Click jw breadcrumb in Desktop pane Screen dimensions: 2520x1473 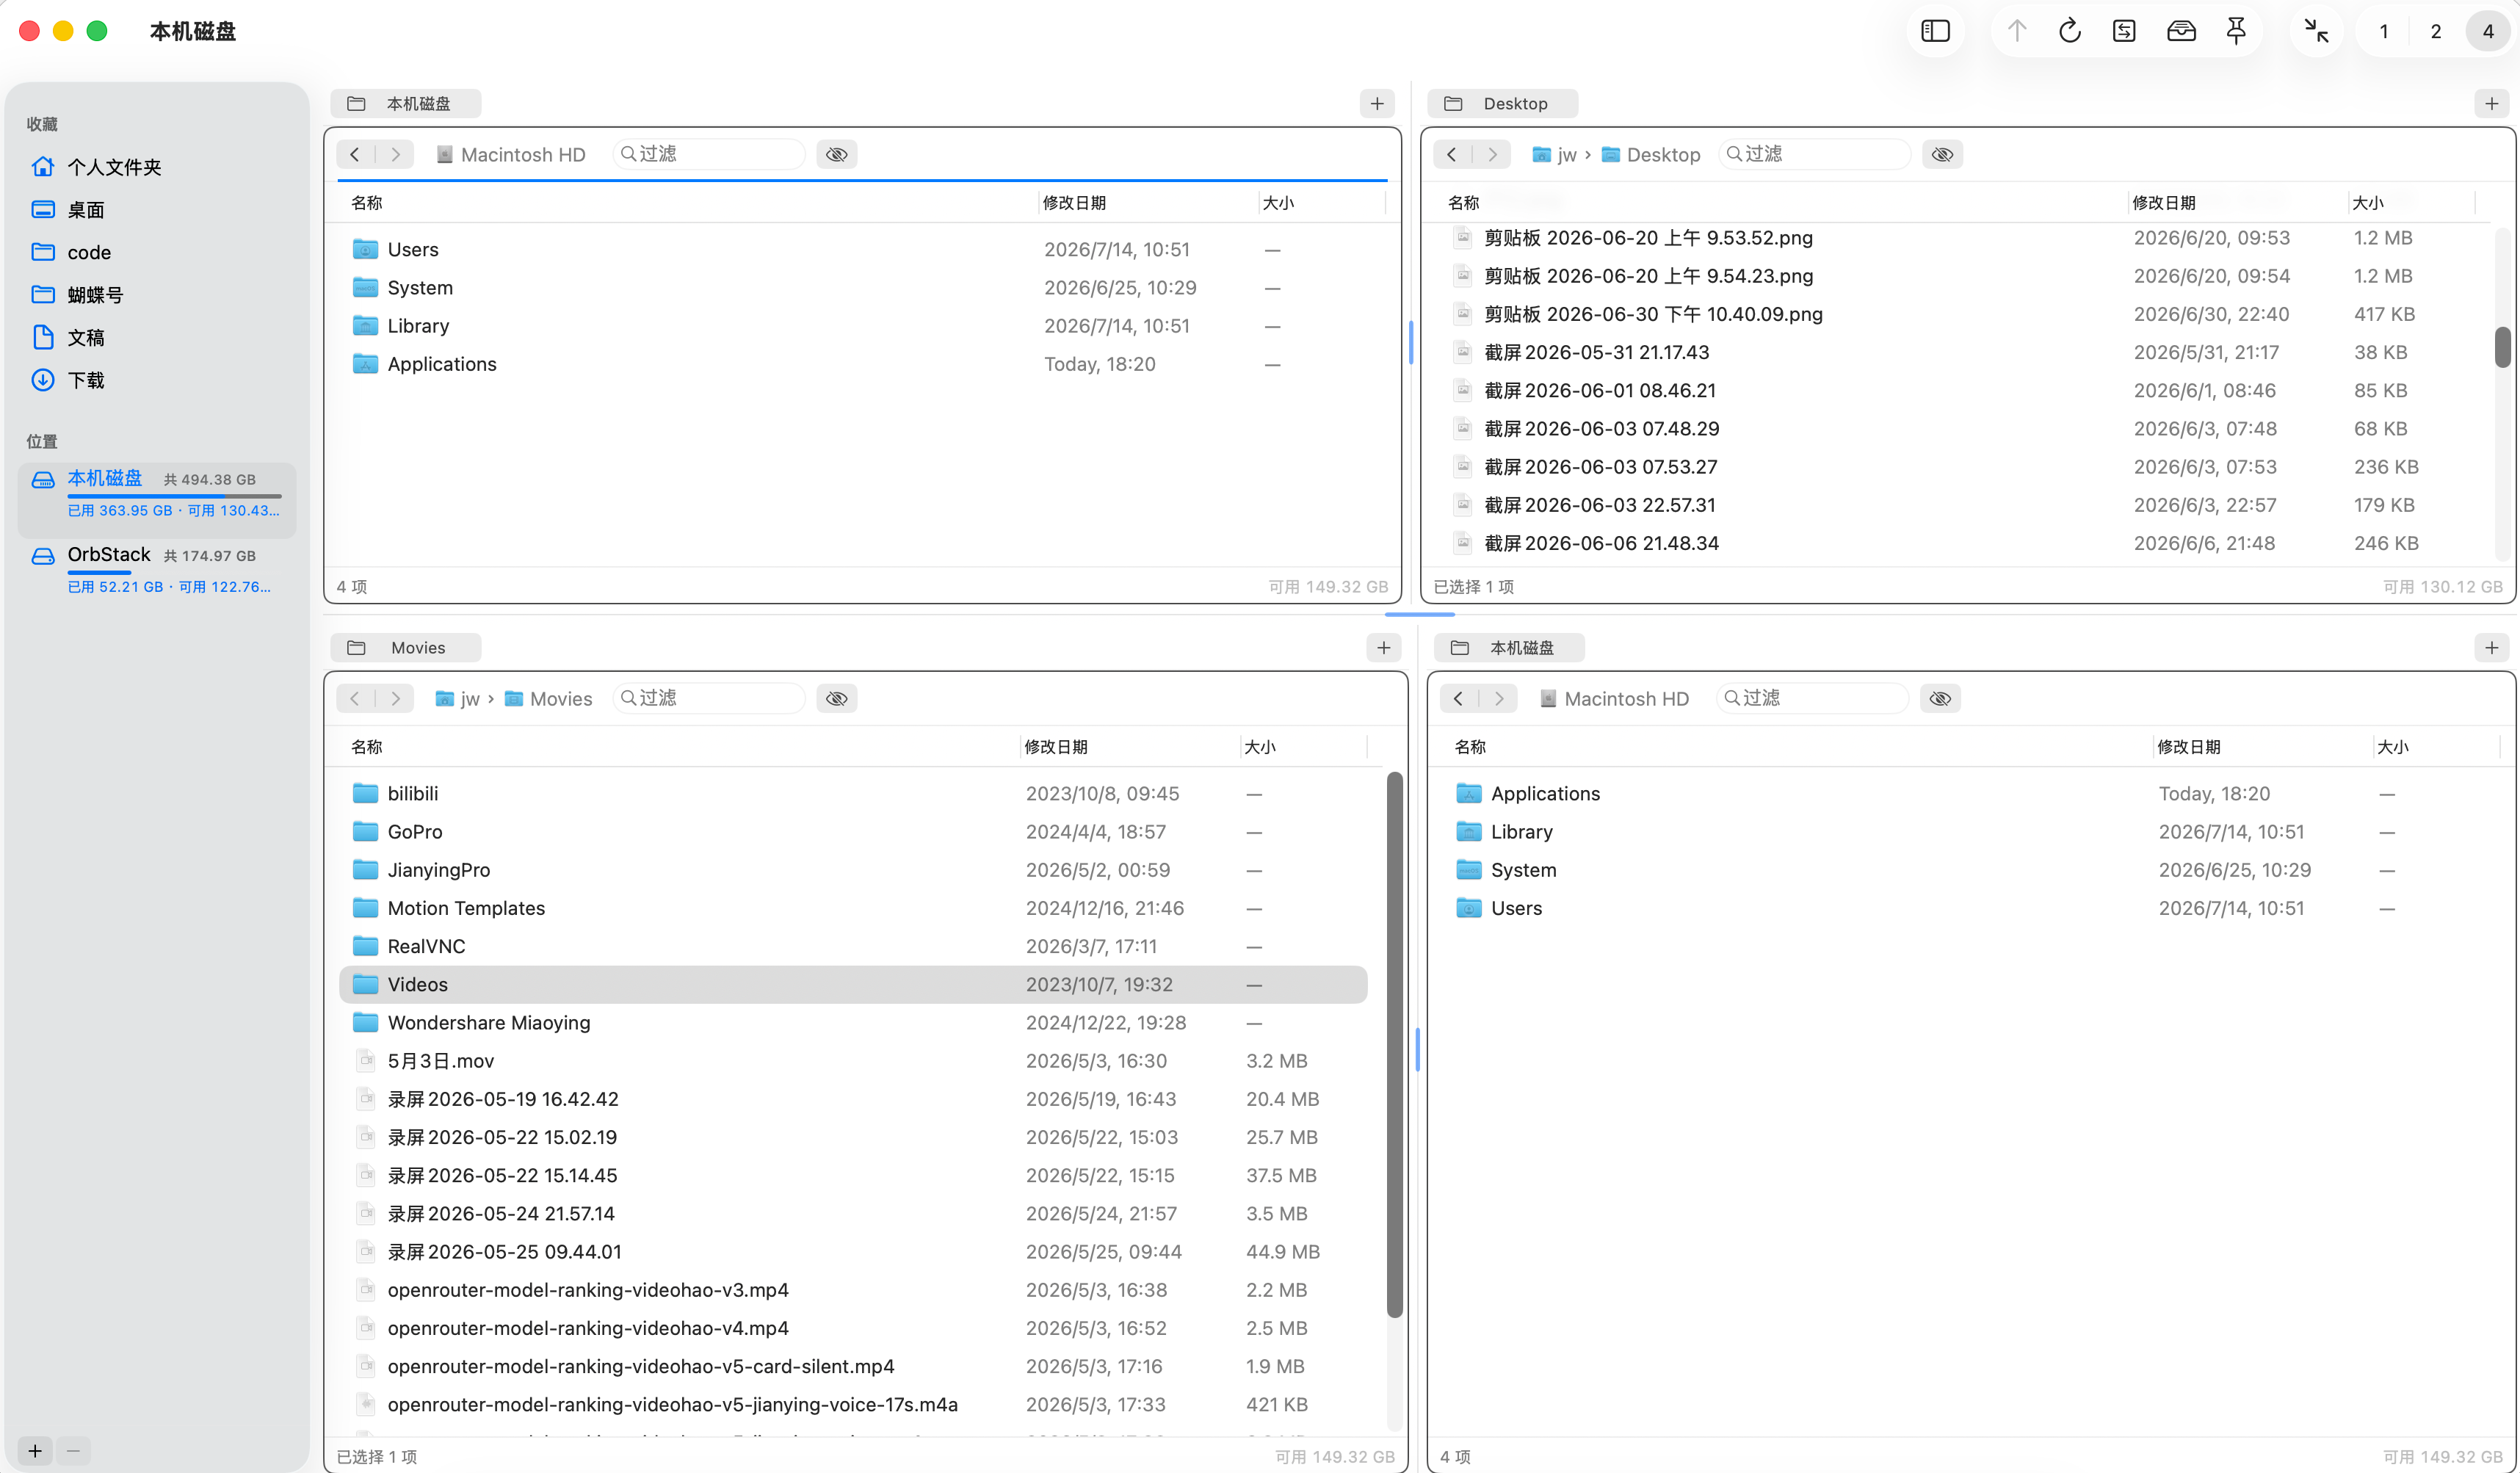click(1555, 155)
